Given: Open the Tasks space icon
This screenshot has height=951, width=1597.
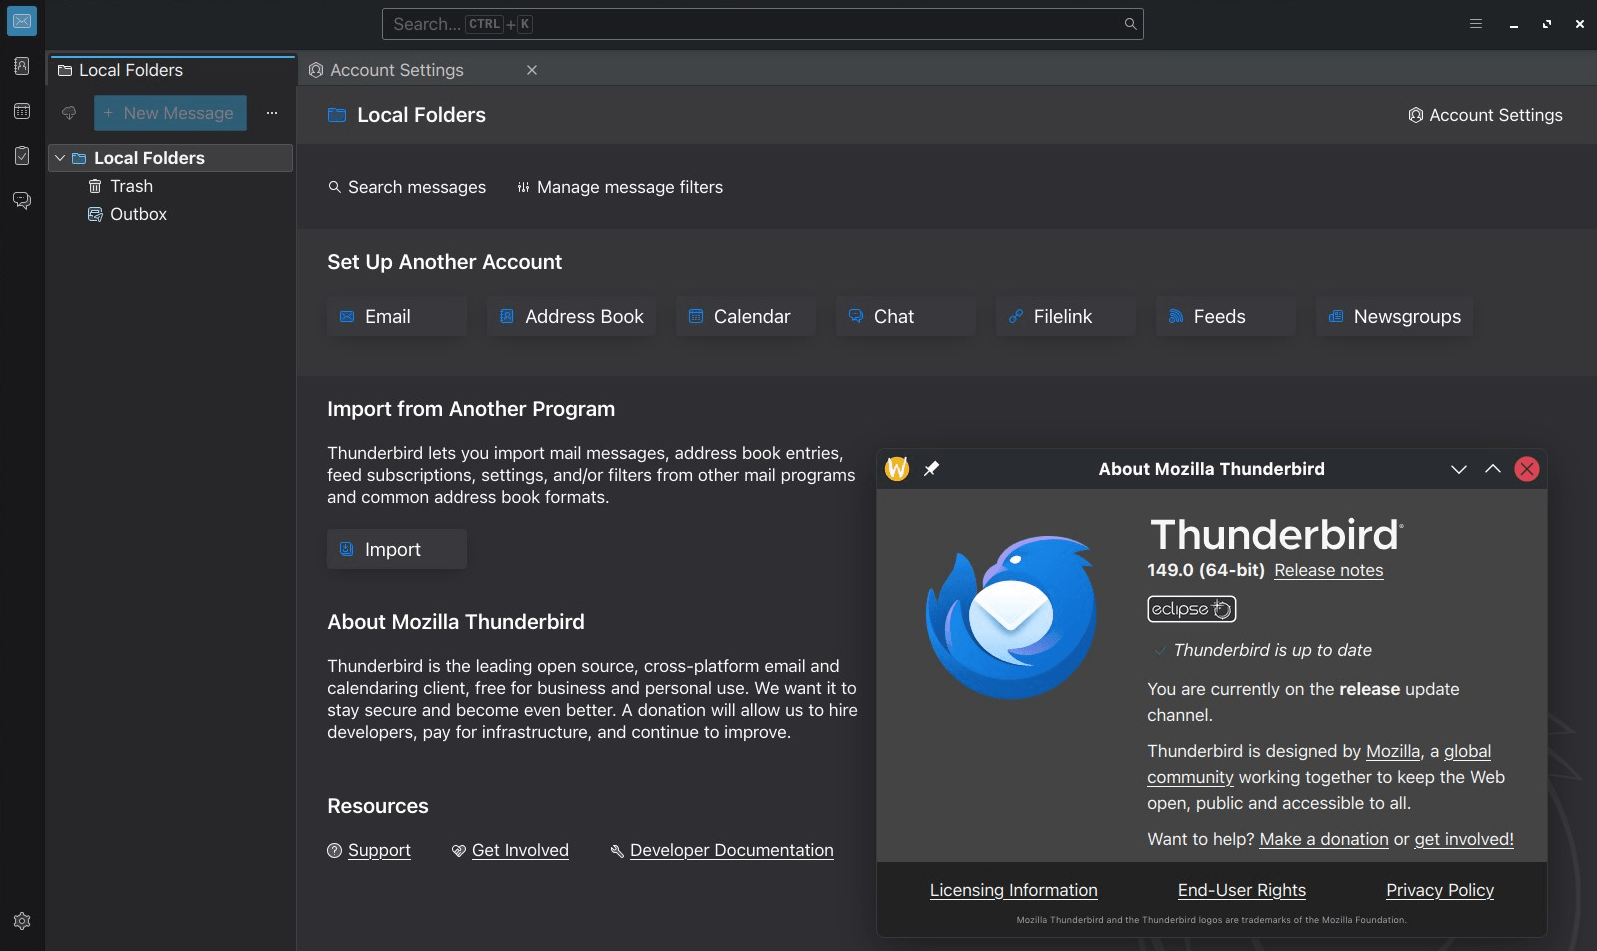Looking at the screenshot, I should click(22, 156).
